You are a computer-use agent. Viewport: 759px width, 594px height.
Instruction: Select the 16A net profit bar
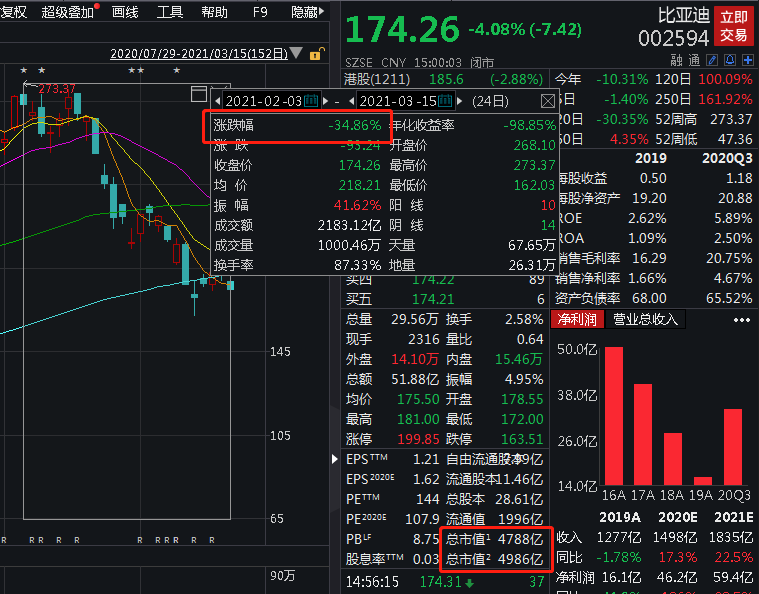pyautogui.click(x=613, y=416)
